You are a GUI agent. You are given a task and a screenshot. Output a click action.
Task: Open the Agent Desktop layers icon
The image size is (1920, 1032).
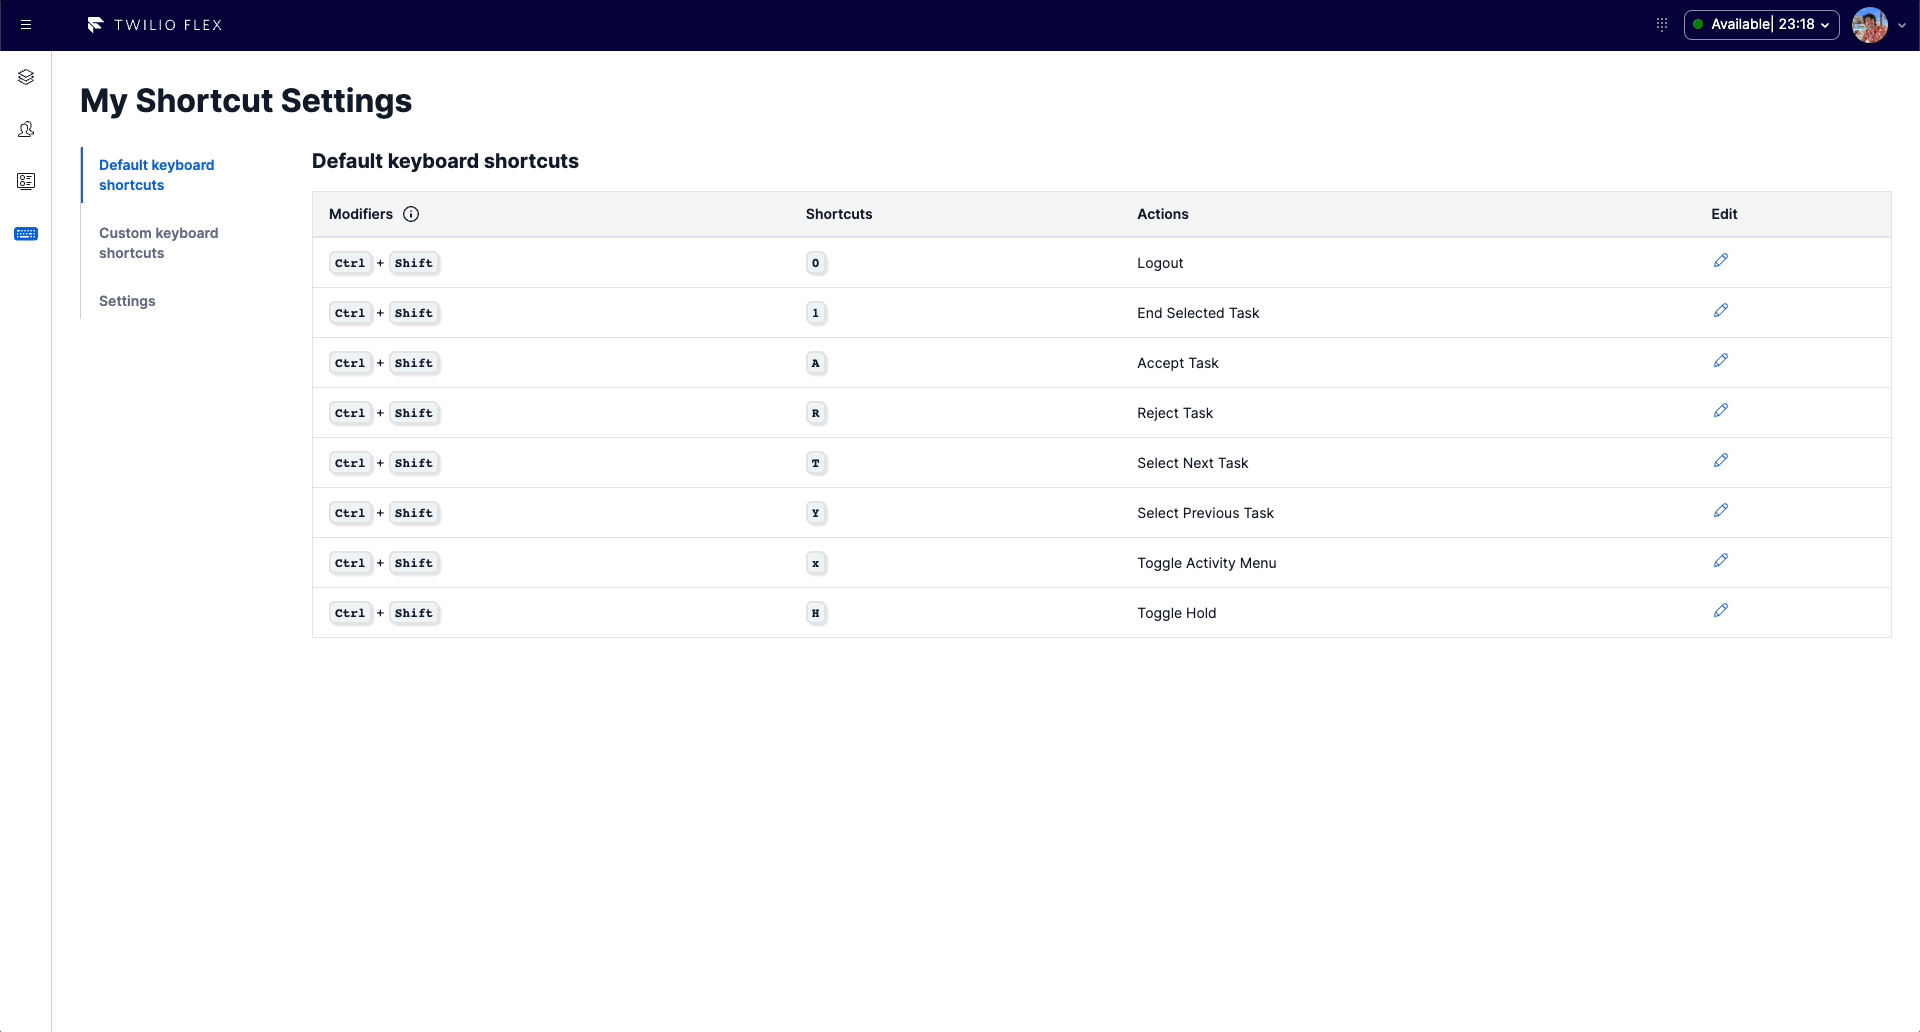coord(26,77)
